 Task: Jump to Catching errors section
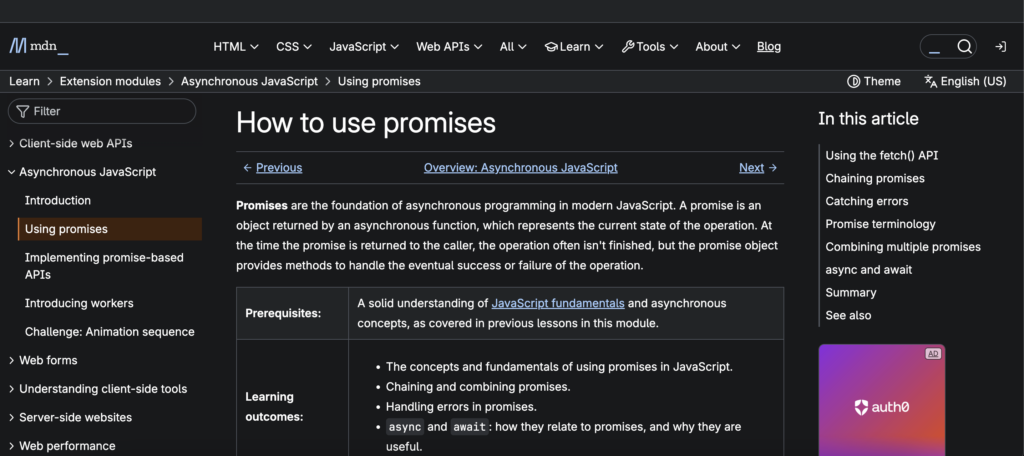(867, 202)
